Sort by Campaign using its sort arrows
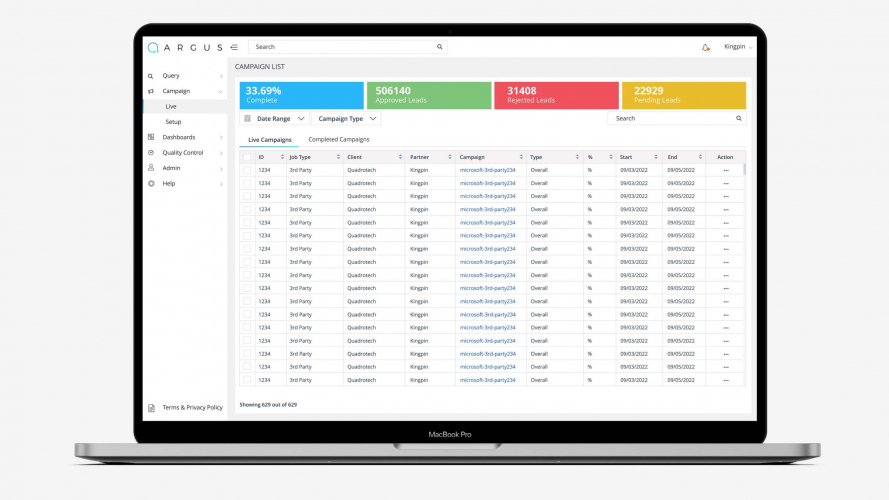Screen dimensions: 889x500 coord(521,157)
